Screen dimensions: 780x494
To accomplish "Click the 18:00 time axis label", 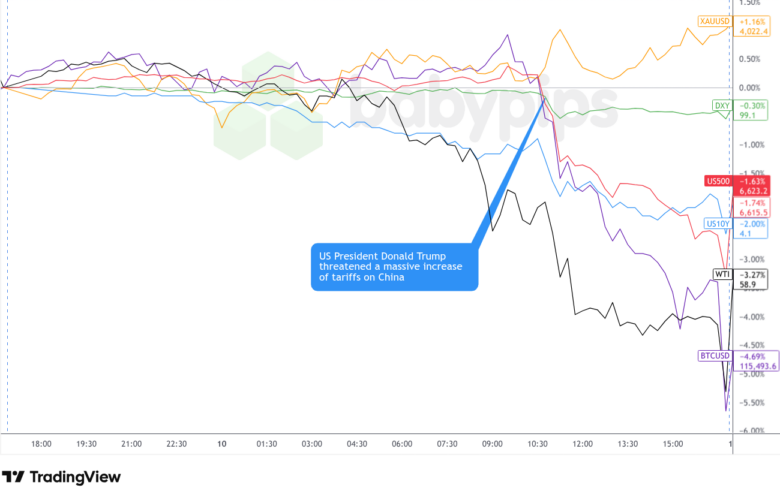I will [x=41, y=443].
